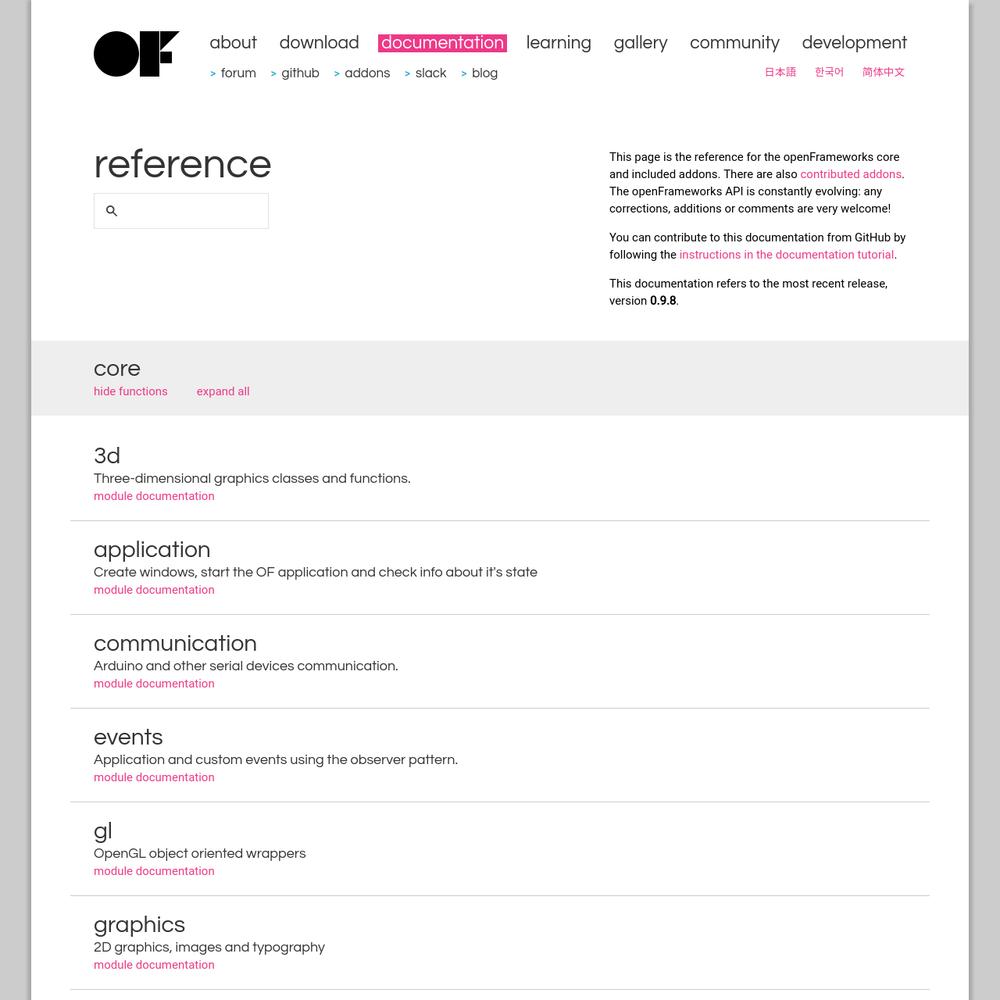Expand the communication module heading
The width and height of the screenshot is (1000, 1000).
pyautogui.click(x=175, y=643)
